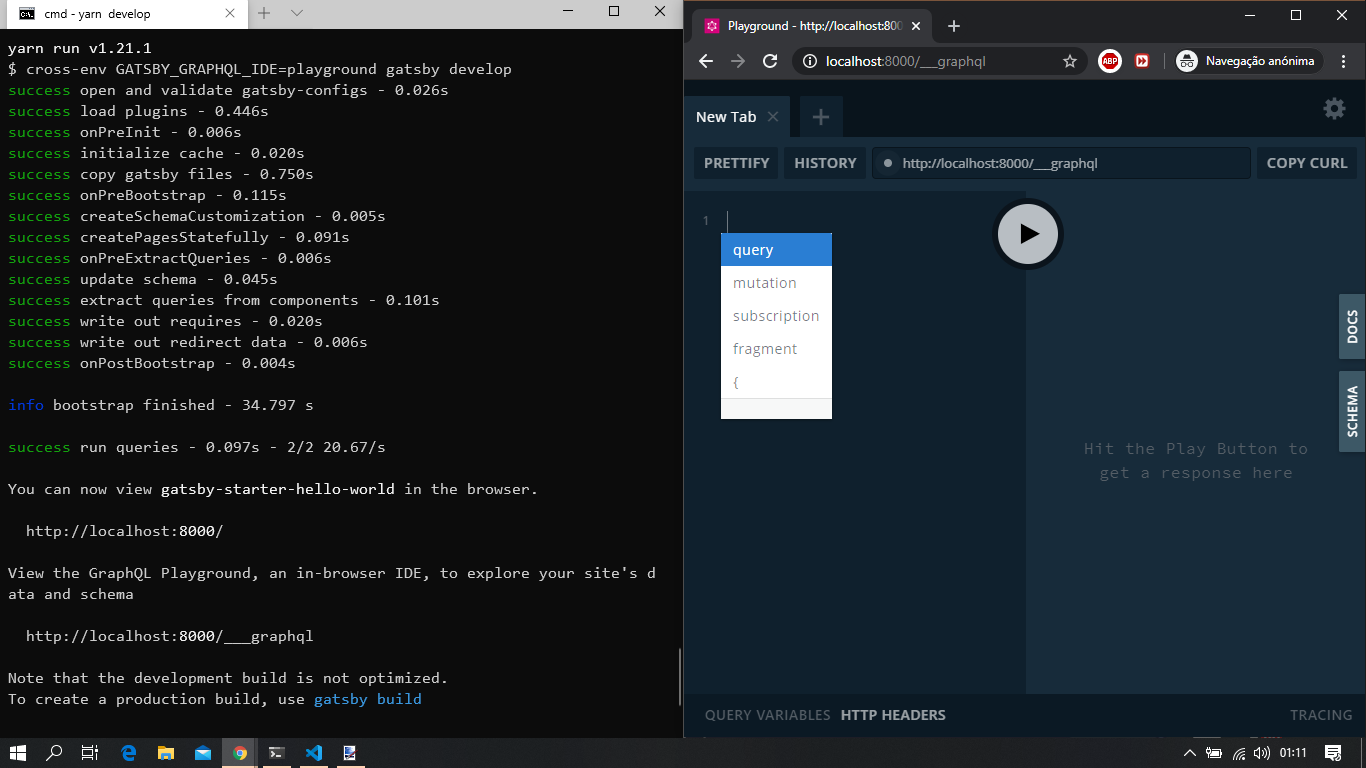Select the 'New Tab' Playground tab
The height and width of the screenshot is (768, 1366).
click(x=725, y=116)
